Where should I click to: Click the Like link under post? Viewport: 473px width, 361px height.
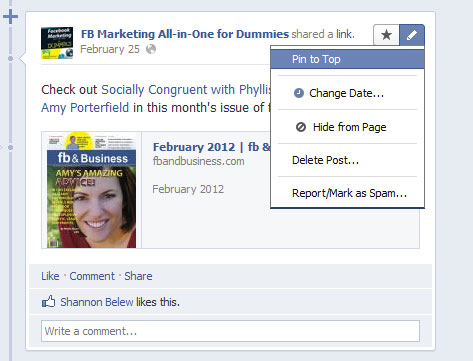click(x=50, y=276)
